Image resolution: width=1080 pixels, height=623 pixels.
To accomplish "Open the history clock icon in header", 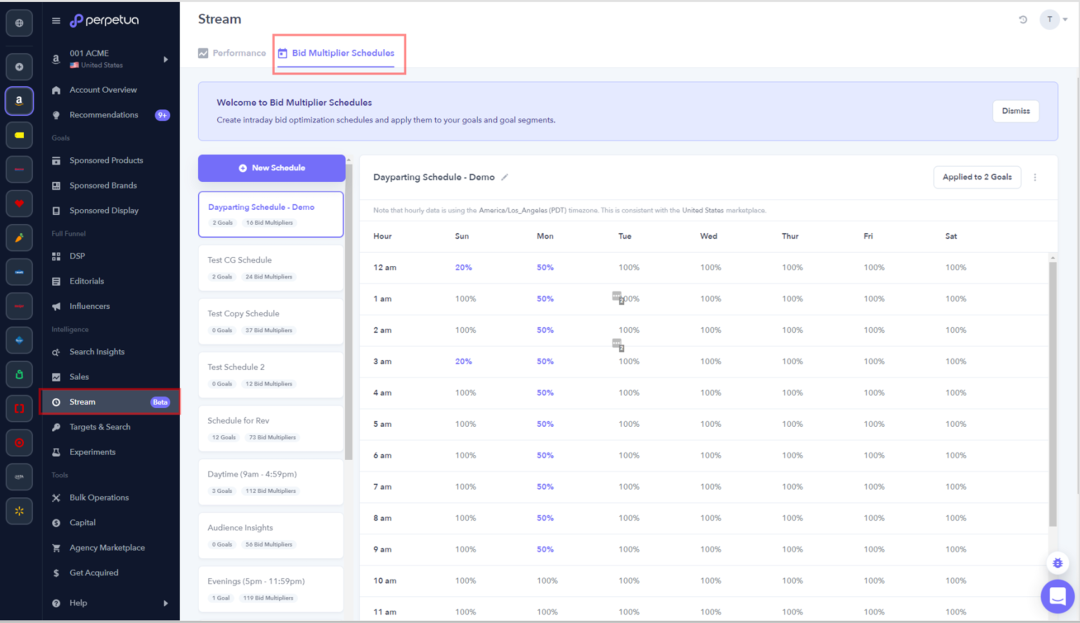I will 1023,20.
